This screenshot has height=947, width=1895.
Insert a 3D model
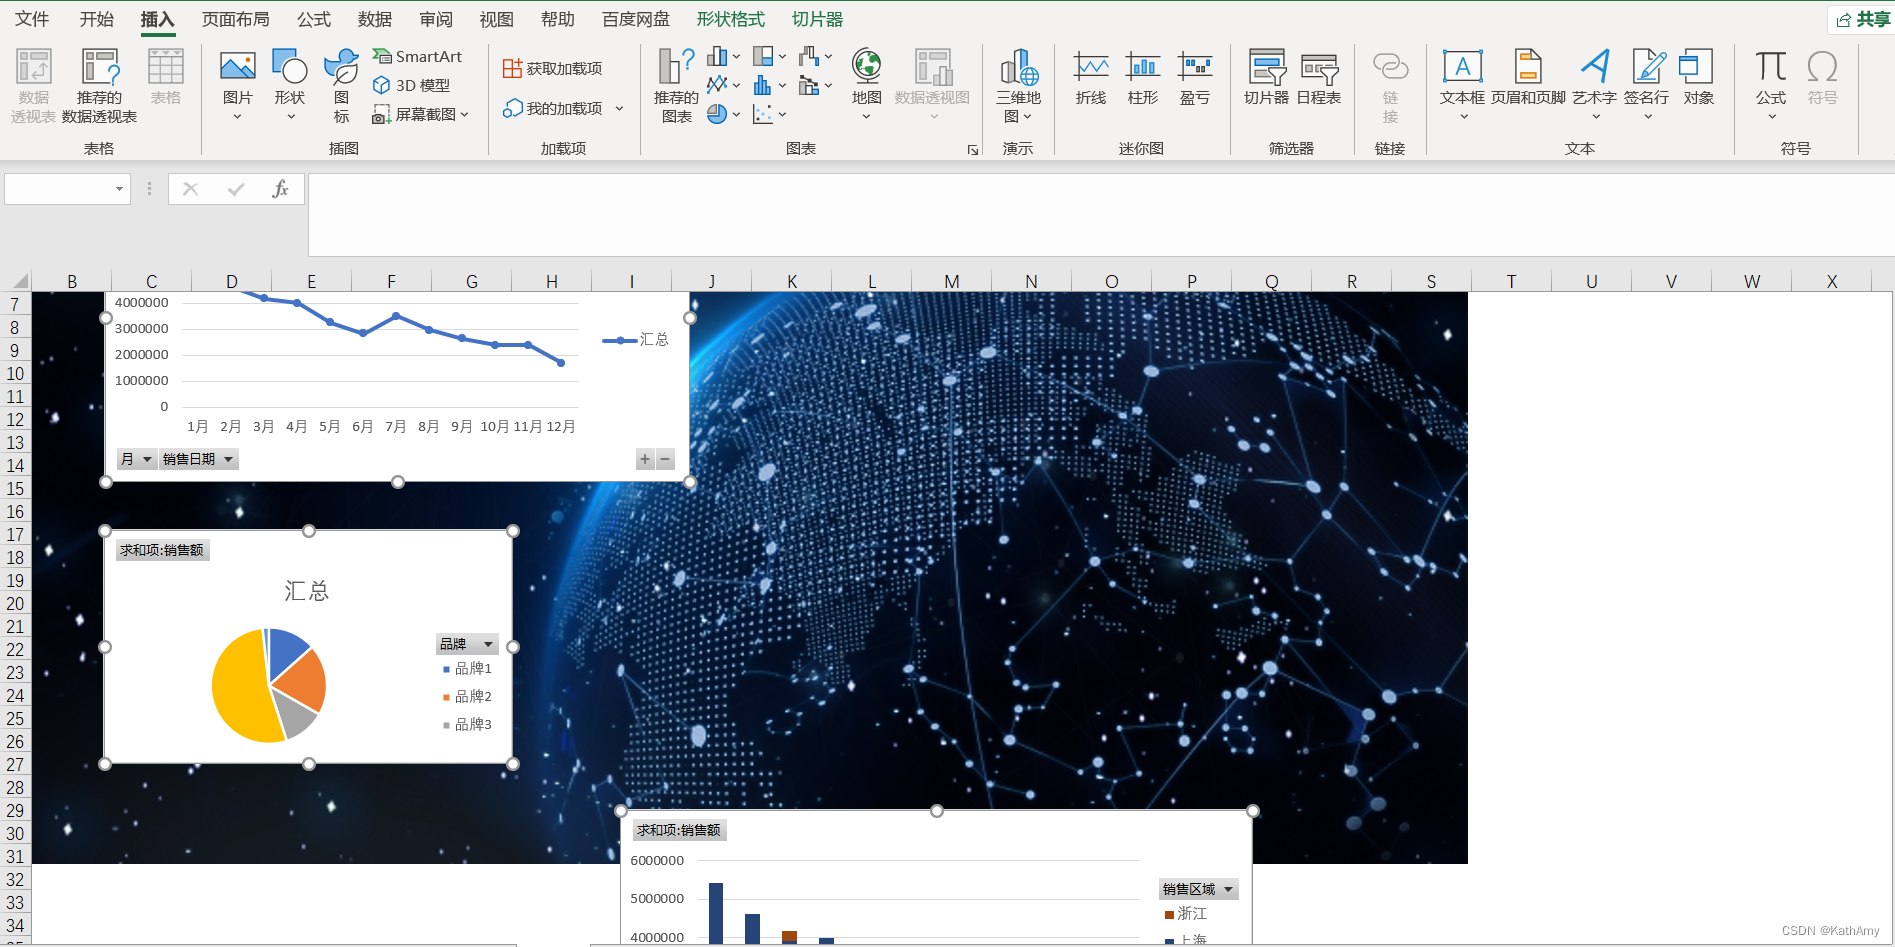(x=411, y=85)
